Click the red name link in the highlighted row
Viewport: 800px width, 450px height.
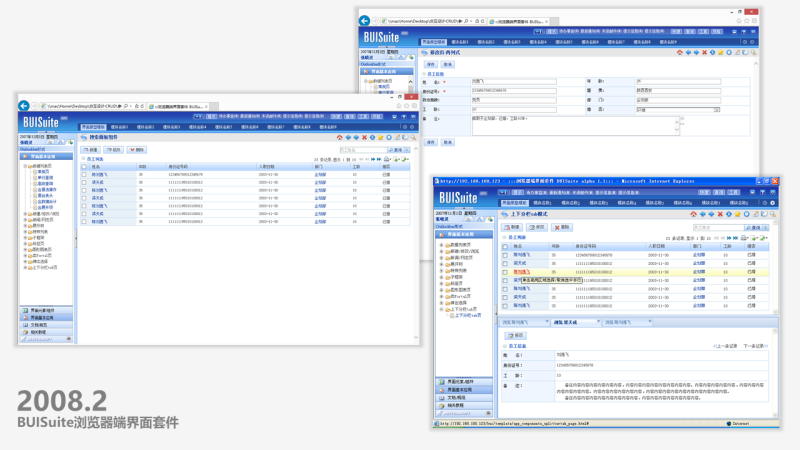[521, 272]
